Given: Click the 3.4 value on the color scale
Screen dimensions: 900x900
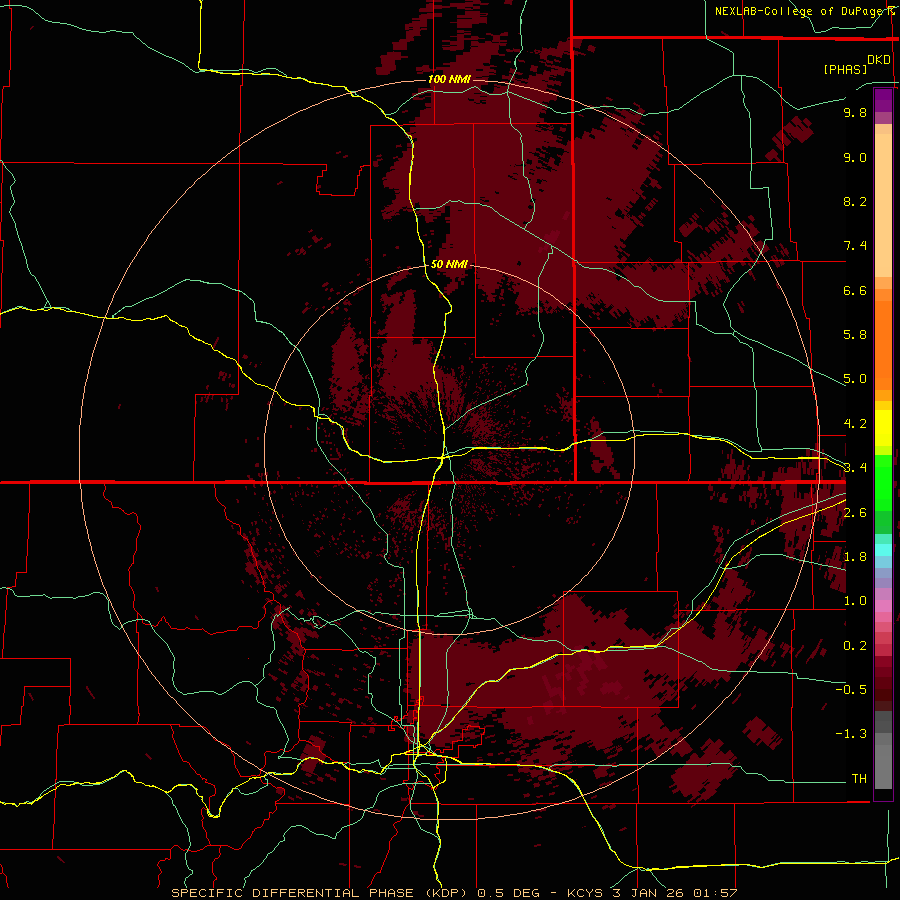Looking at the screenshot, I should [855, 468].
